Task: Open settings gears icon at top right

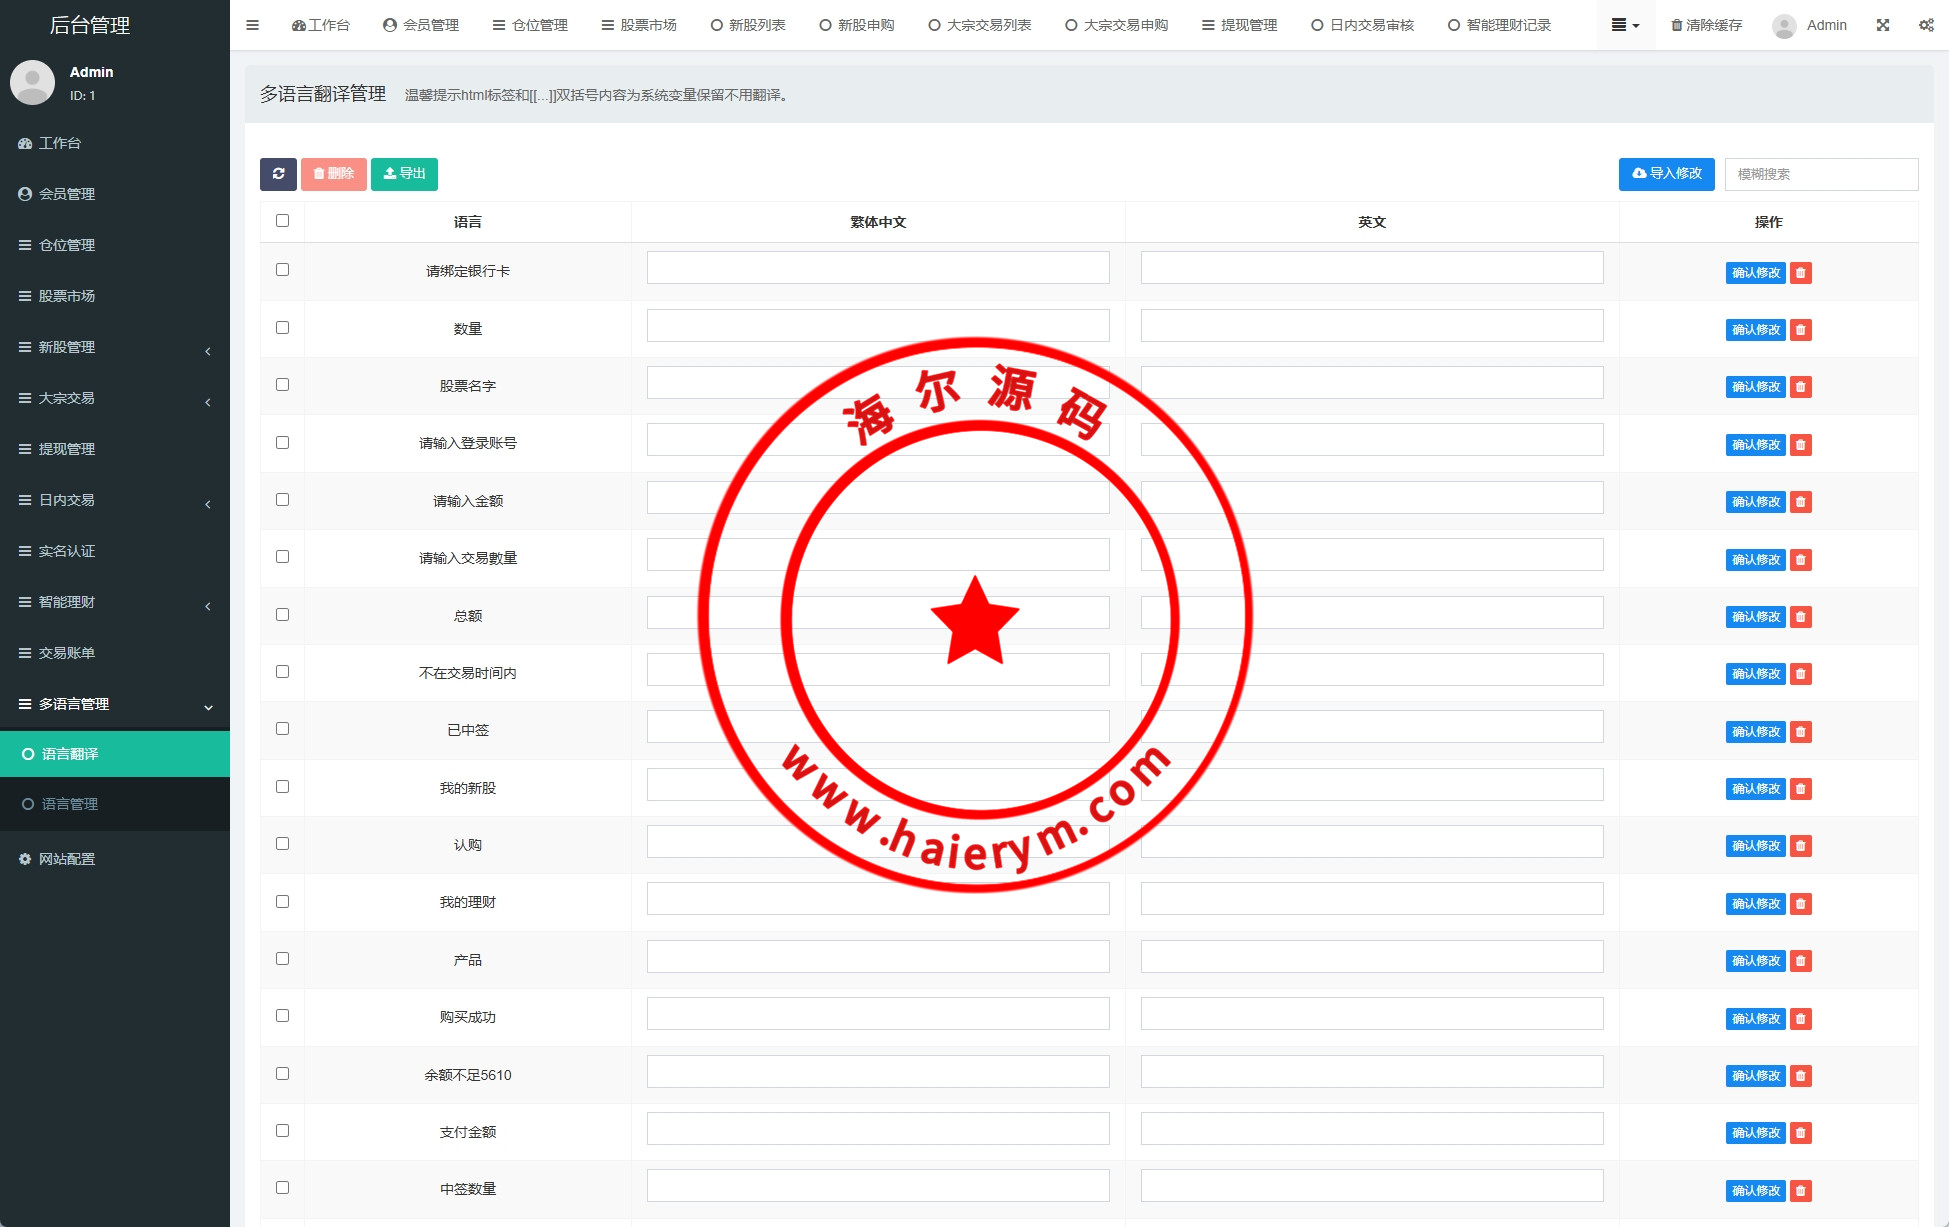Action: pos(1926,25)
